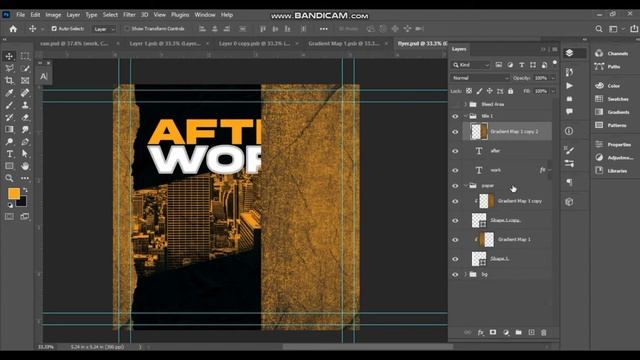640x360 pixels.
Task: Select the Move tool in toolbox
Action: point(9,56)
